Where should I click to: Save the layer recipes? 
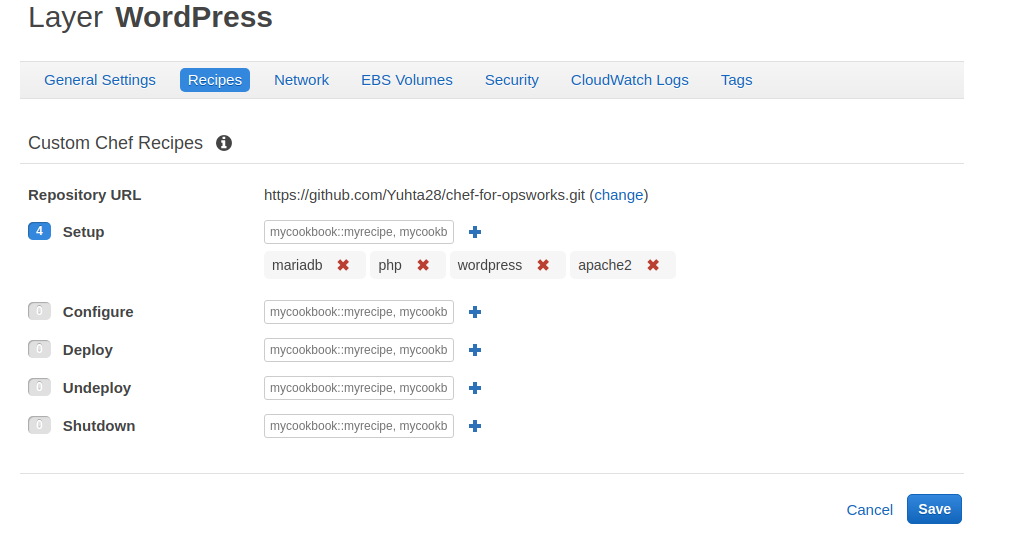[934, 509]
